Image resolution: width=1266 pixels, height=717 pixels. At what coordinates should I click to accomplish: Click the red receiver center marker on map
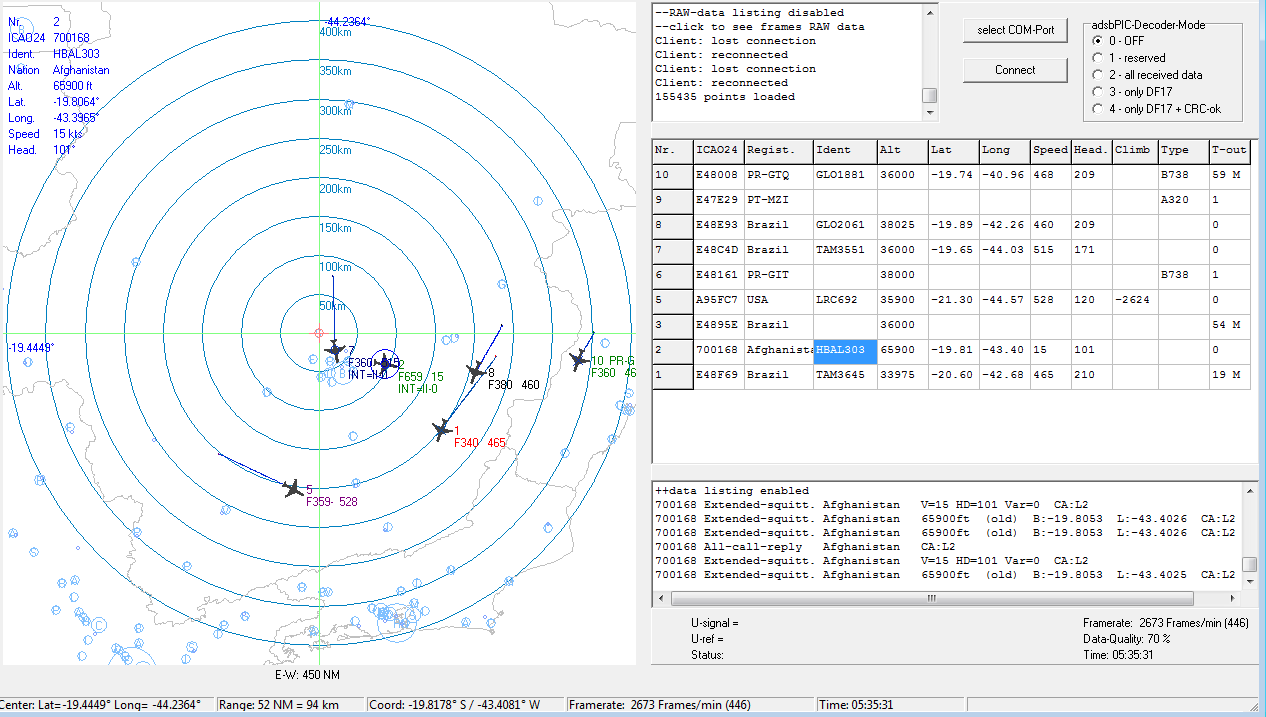tap(319, 333)
